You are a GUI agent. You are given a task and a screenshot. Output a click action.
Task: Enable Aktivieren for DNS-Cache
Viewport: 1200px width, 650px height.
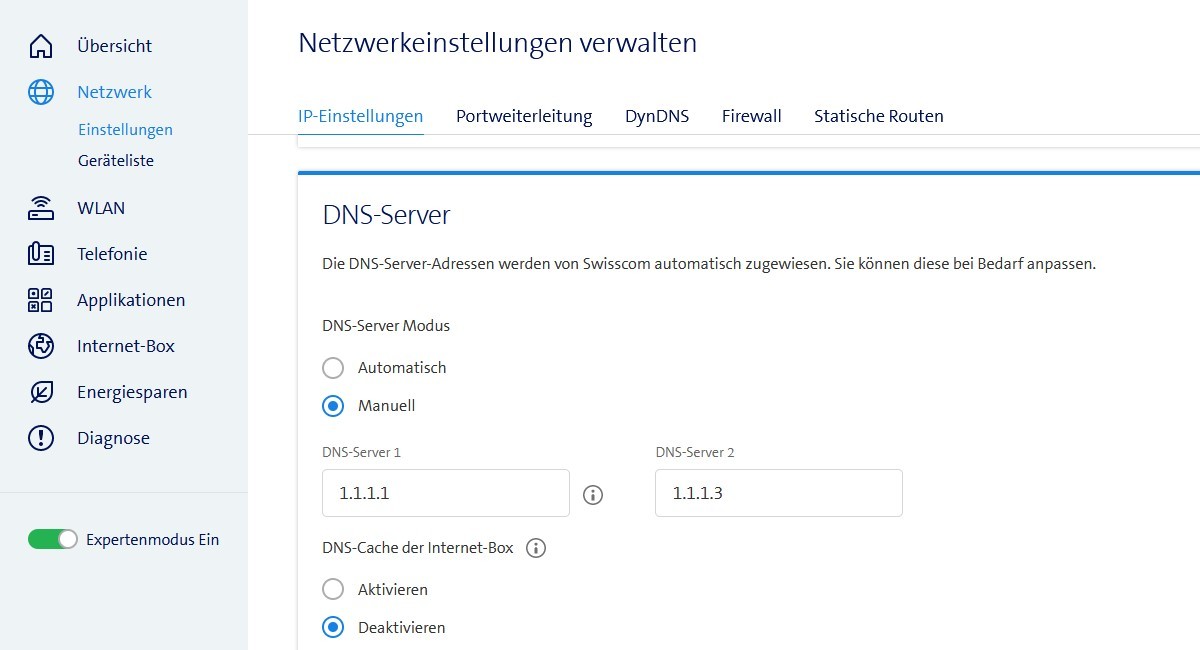(x=333, y=589)
